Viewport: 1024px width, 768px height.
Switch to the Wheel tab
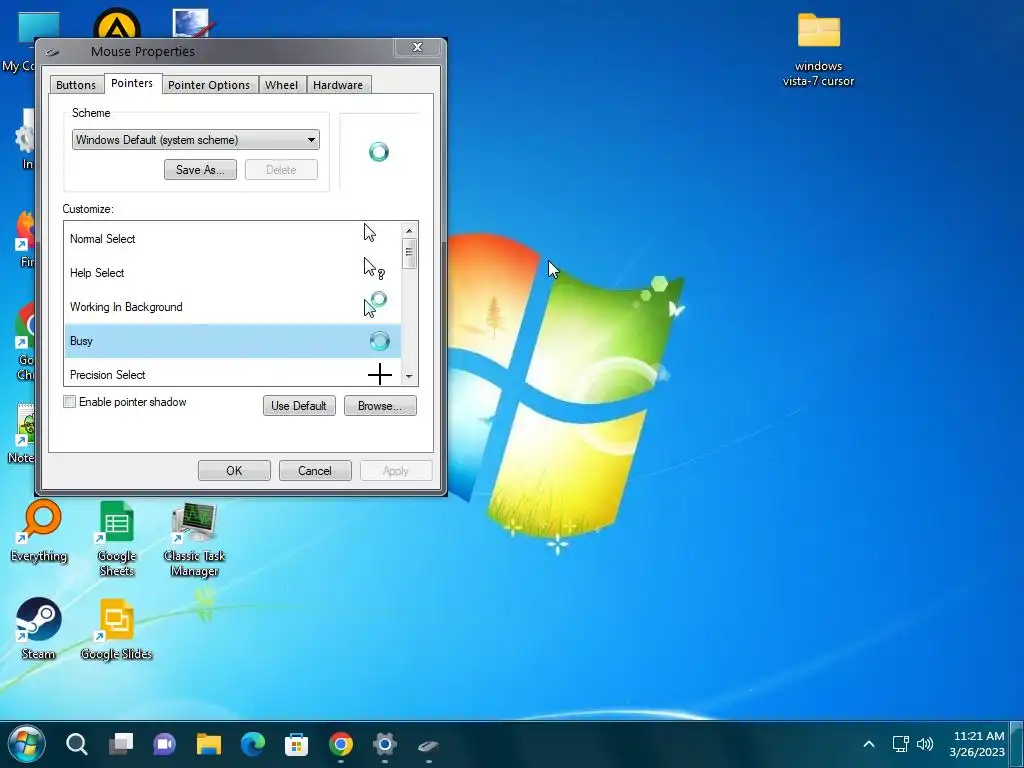pyautogui.click(x=281, y=85)
